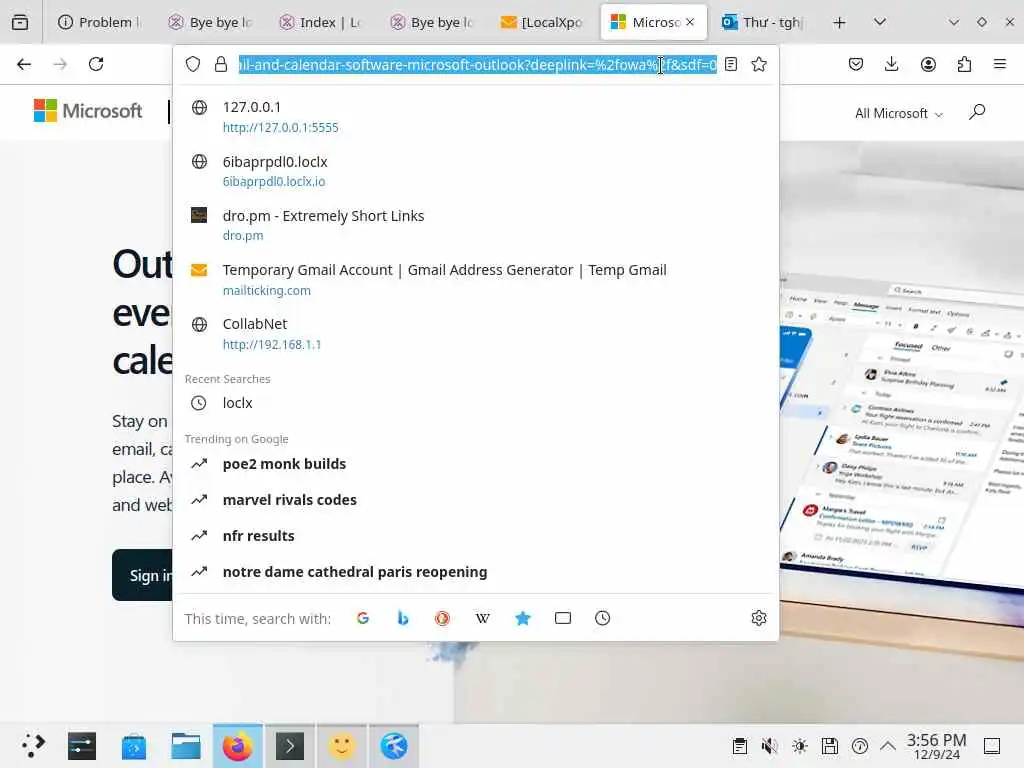Search bookmarks using star icon
Viewport: 1024px width, 768px height.
pos(522,618)
